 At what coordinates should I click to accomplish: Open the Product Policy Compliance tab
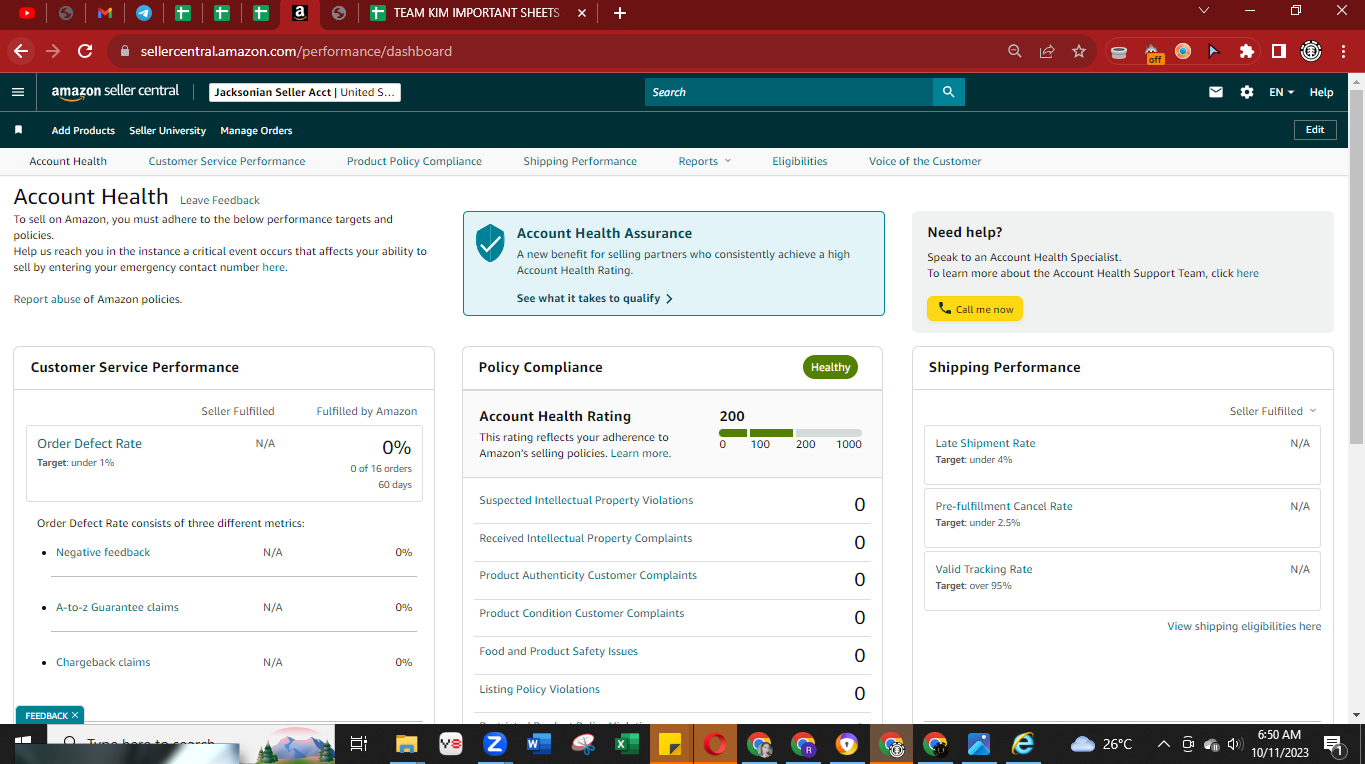(414, 161)
